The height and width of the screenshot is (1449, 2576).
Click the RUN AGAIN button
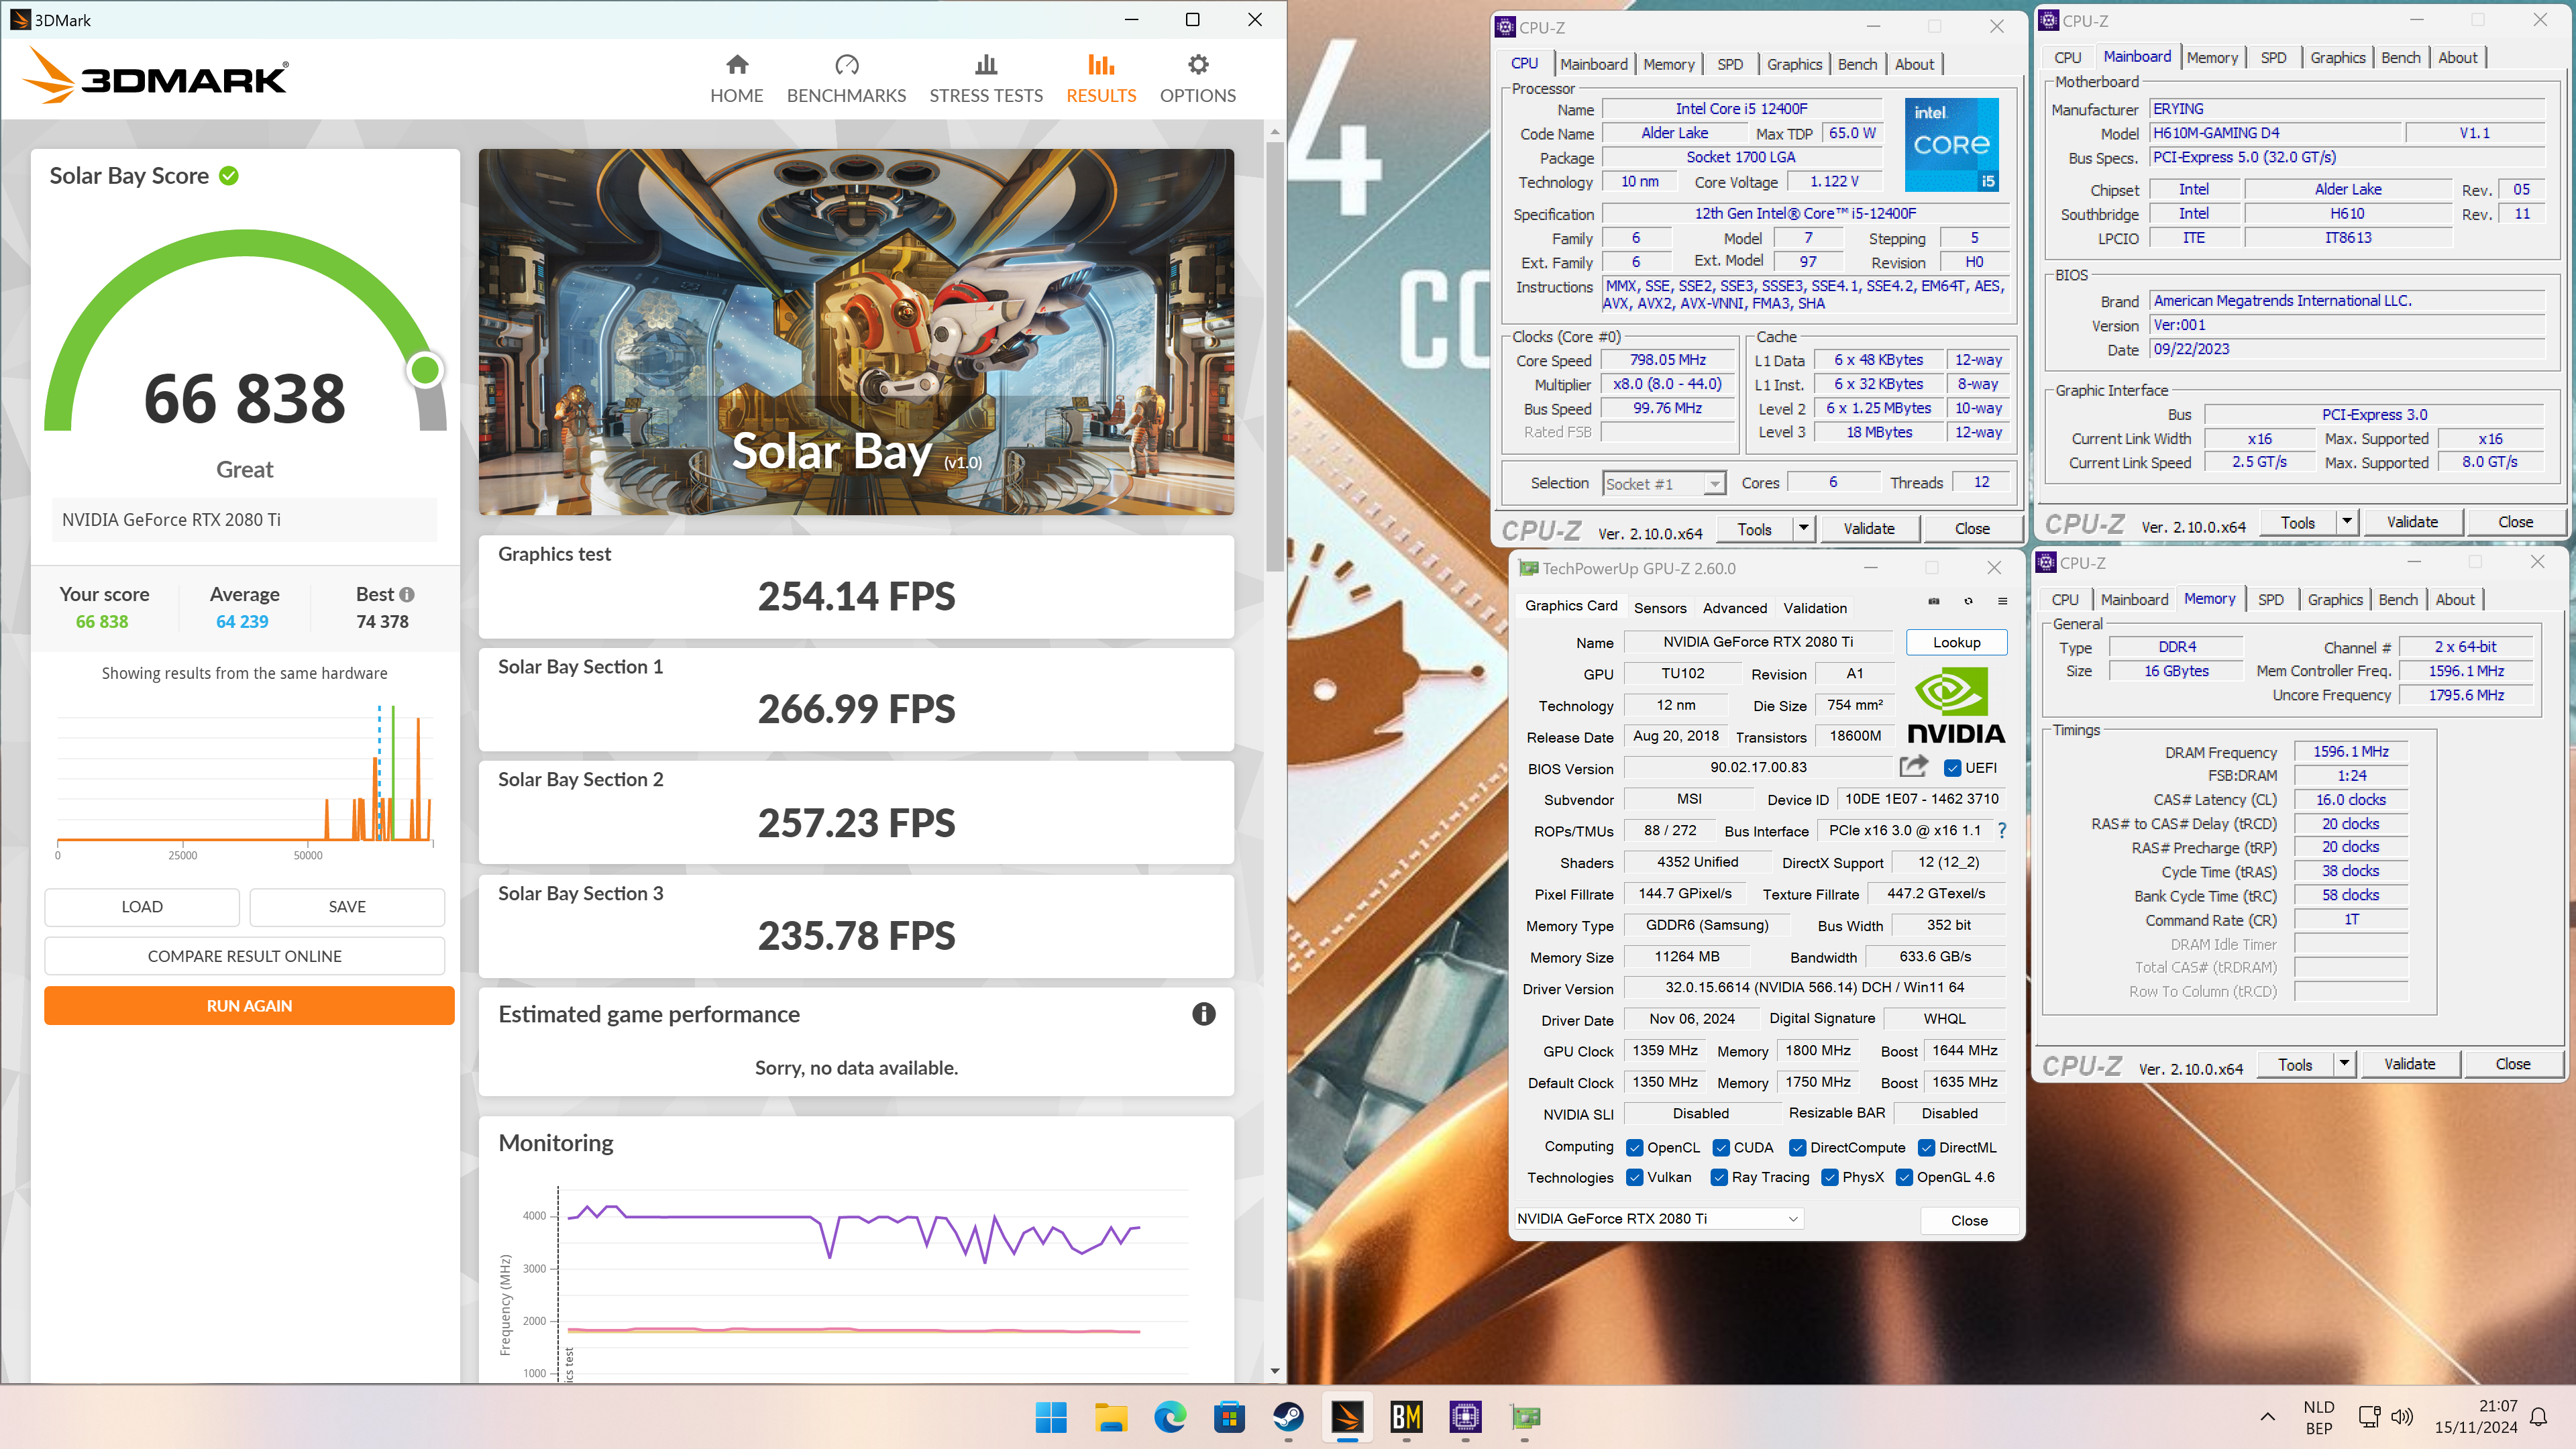249,1006
